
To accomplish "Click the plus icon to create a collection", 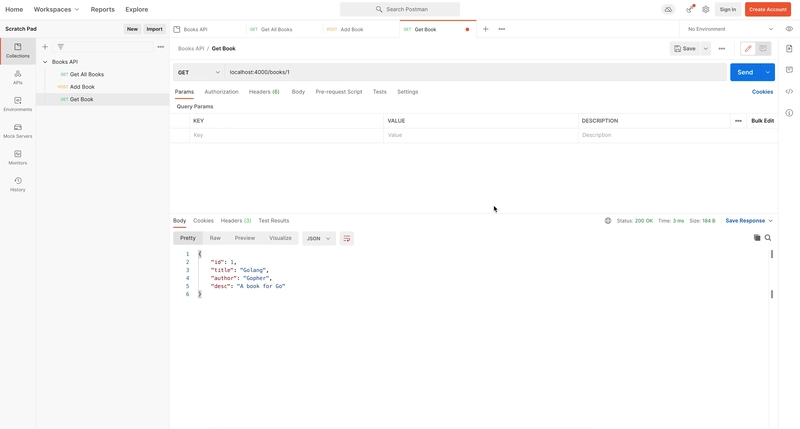I will (x=45, y=47).
